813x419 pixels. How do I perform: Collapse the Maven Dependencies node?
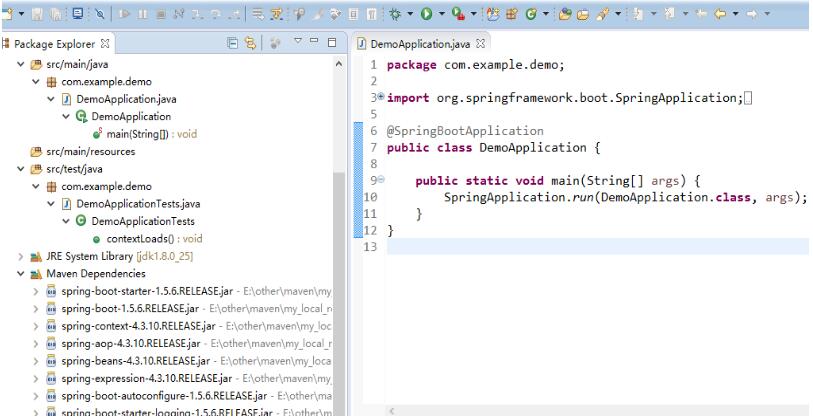point(21,274)
